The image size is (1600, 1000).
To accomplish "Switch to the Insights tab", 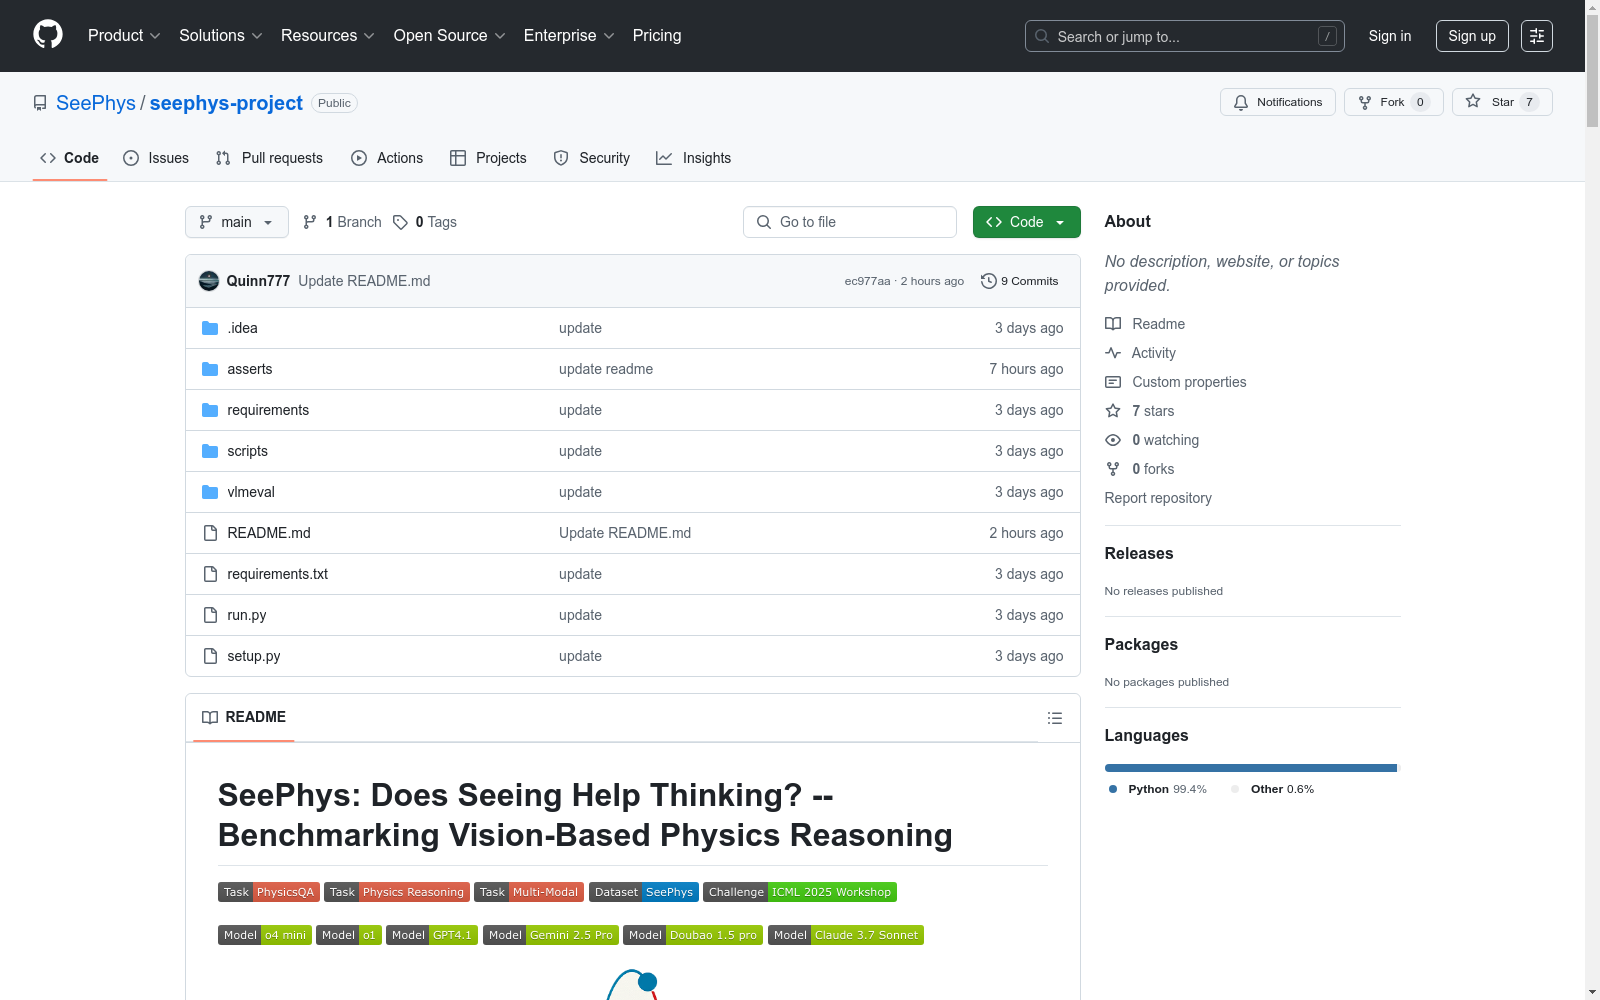I will [x=693, y=158].
